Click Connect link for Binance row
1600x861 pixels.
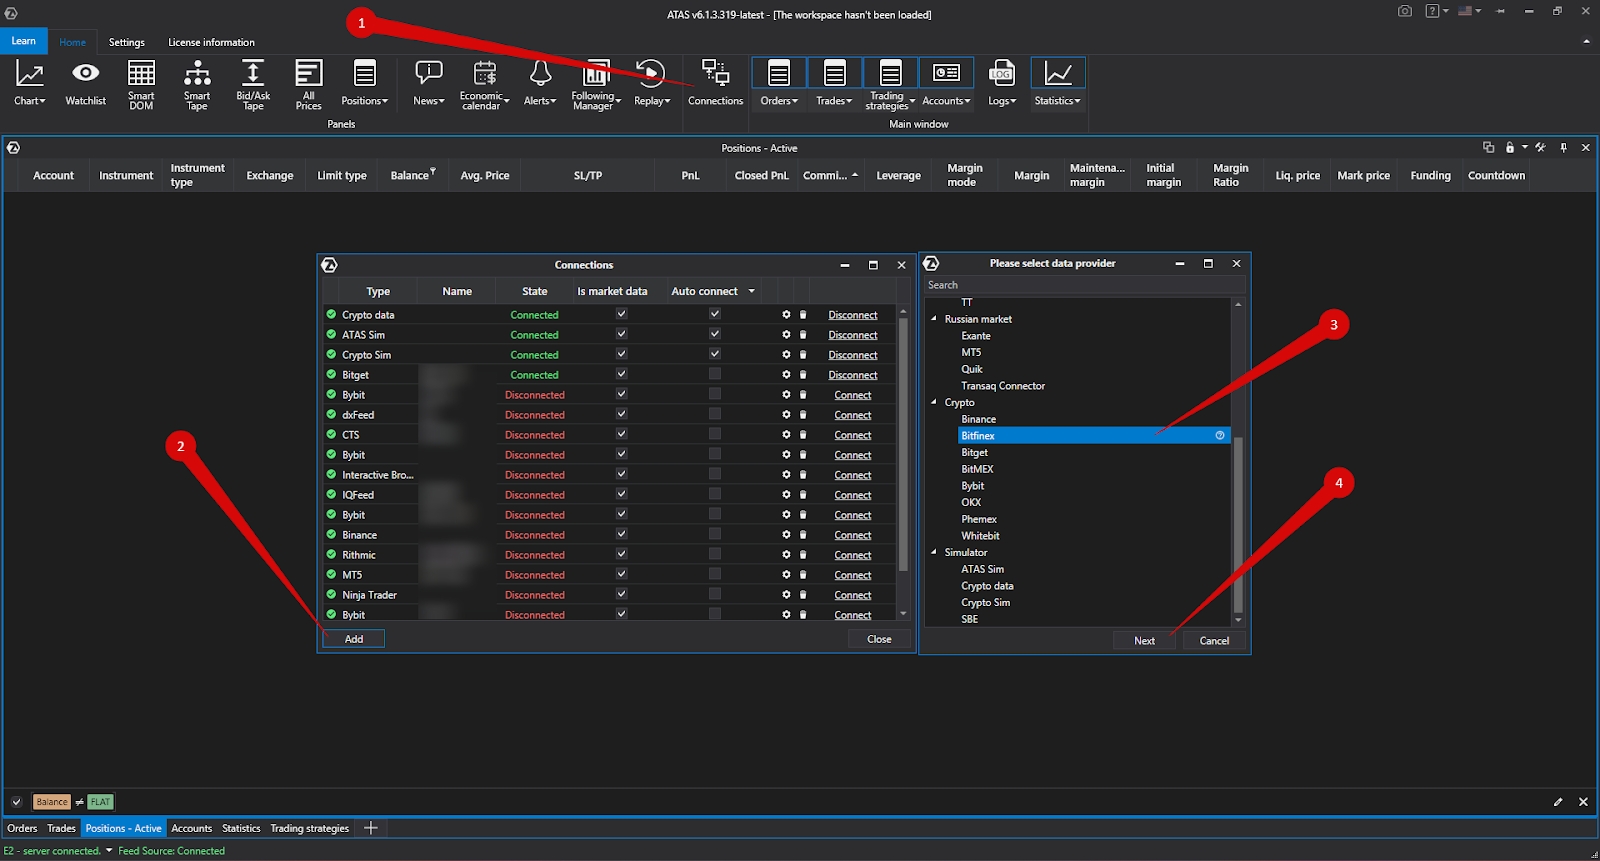point(852,535)
